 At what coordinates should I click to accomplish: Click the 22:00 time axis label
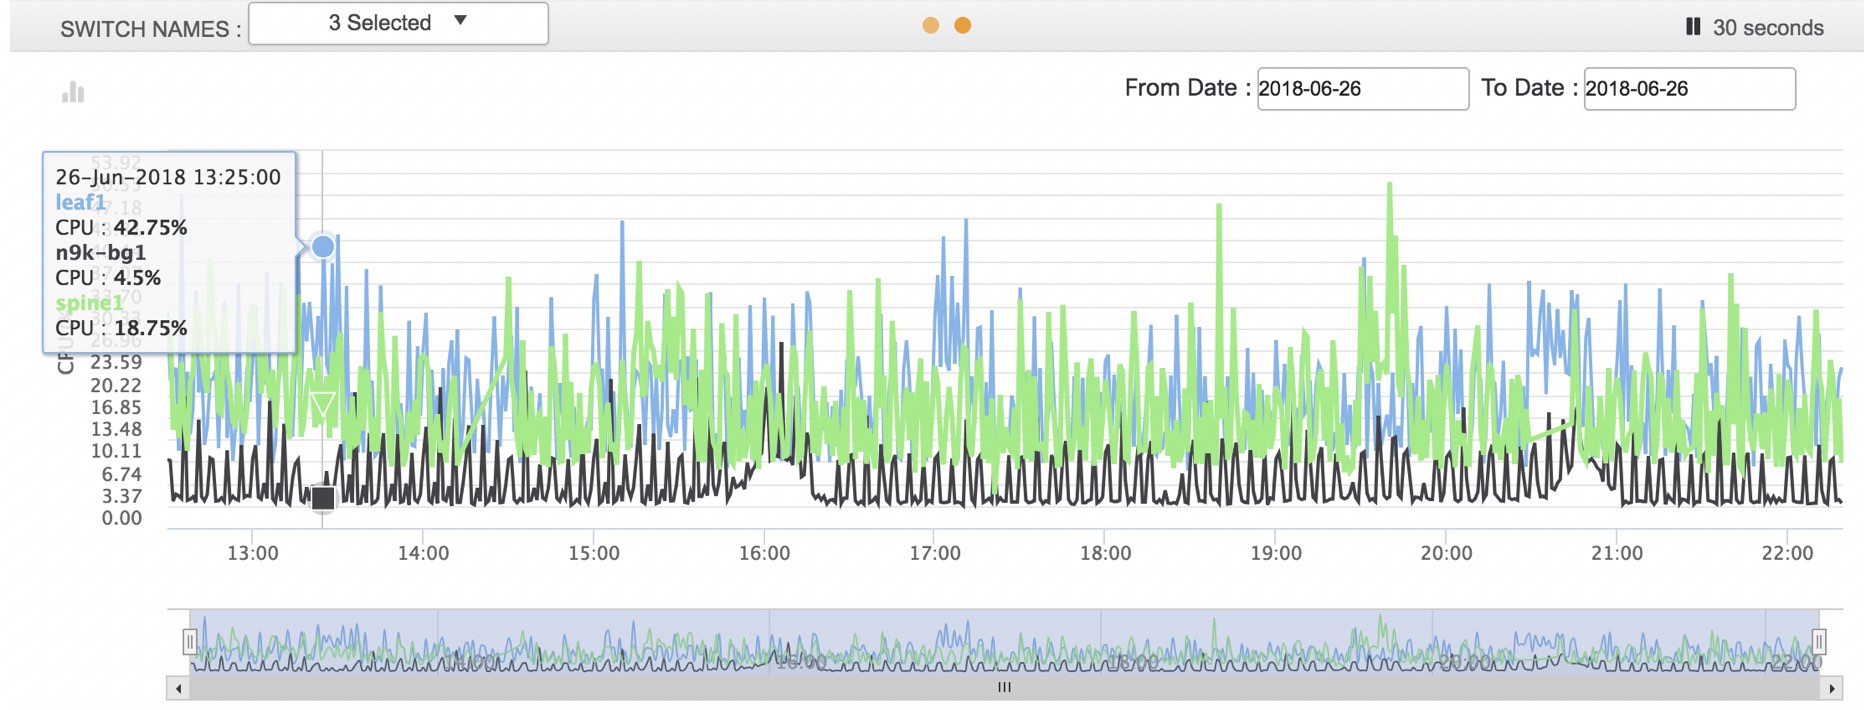[x=1787, y=553]
